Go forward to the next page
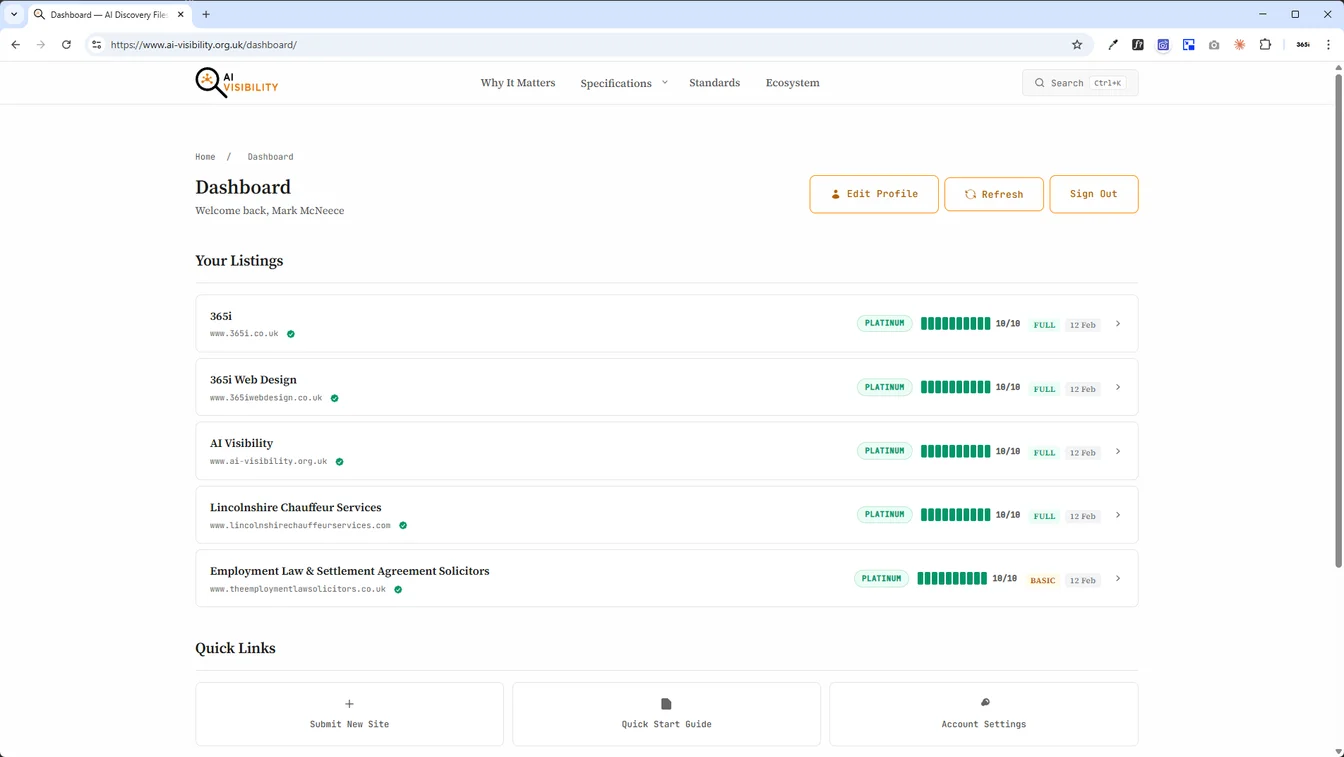The height and width of the screenshot is (757, 1344). (41, 44)
